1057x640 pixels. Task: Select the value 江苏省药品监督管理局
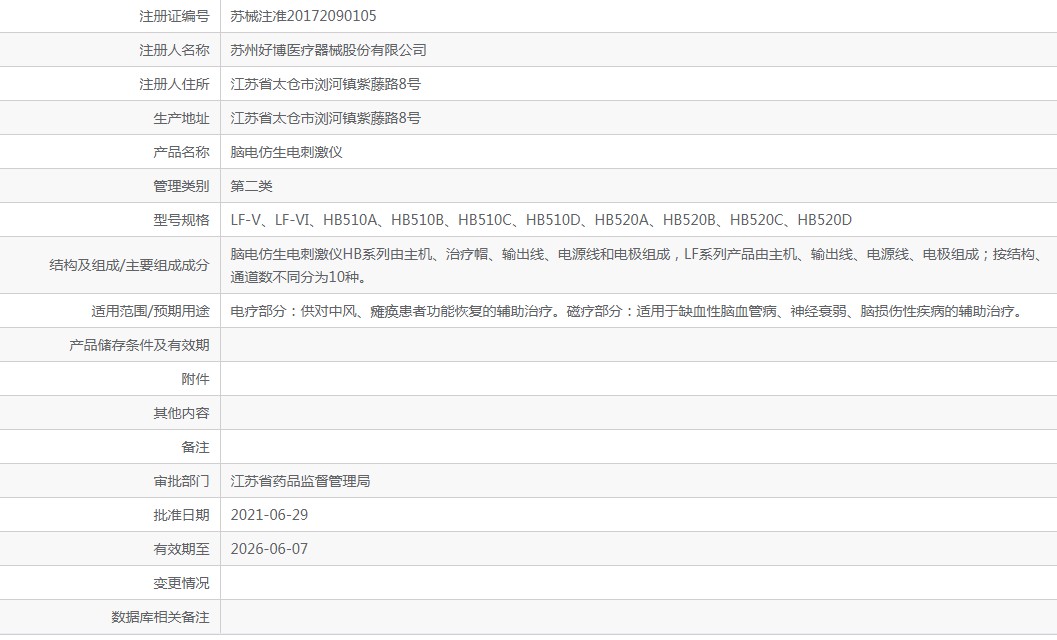[301, 481]
